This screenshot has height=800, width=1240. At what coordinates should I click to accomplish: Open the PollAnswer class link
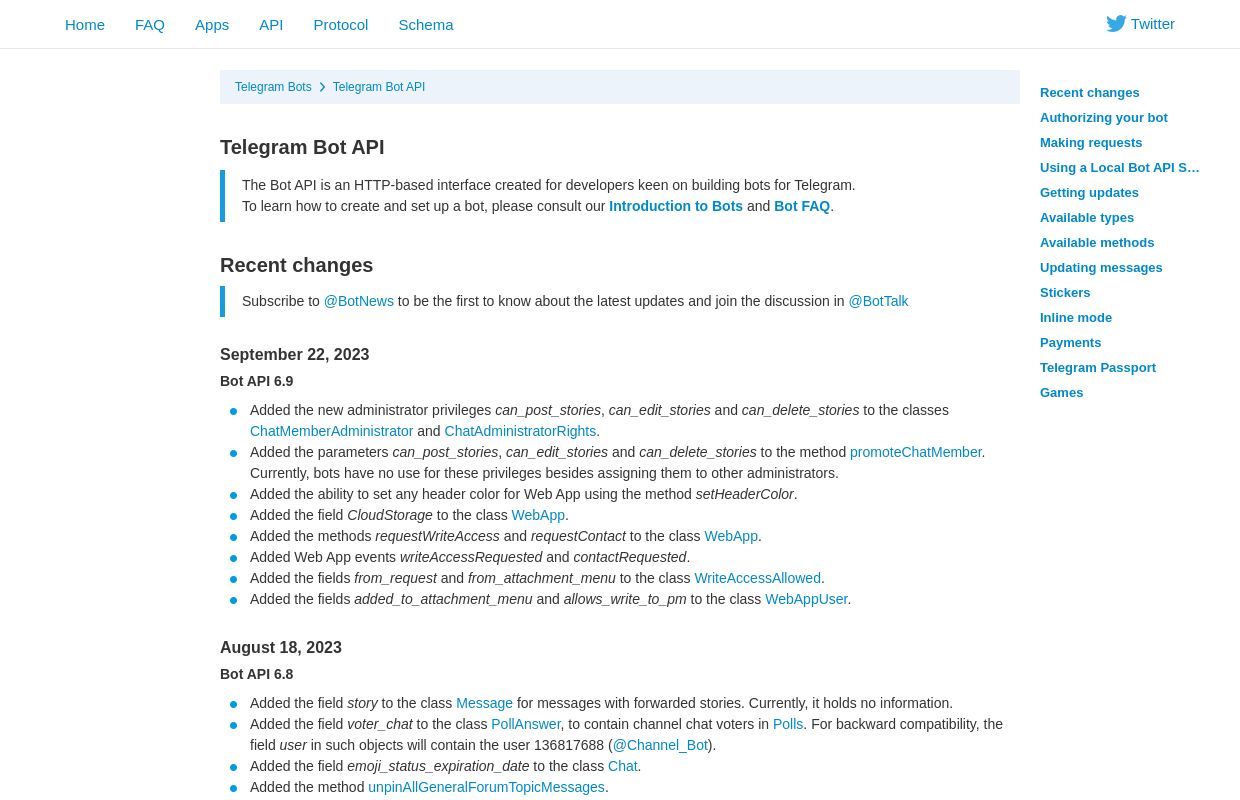pos(526,724)
